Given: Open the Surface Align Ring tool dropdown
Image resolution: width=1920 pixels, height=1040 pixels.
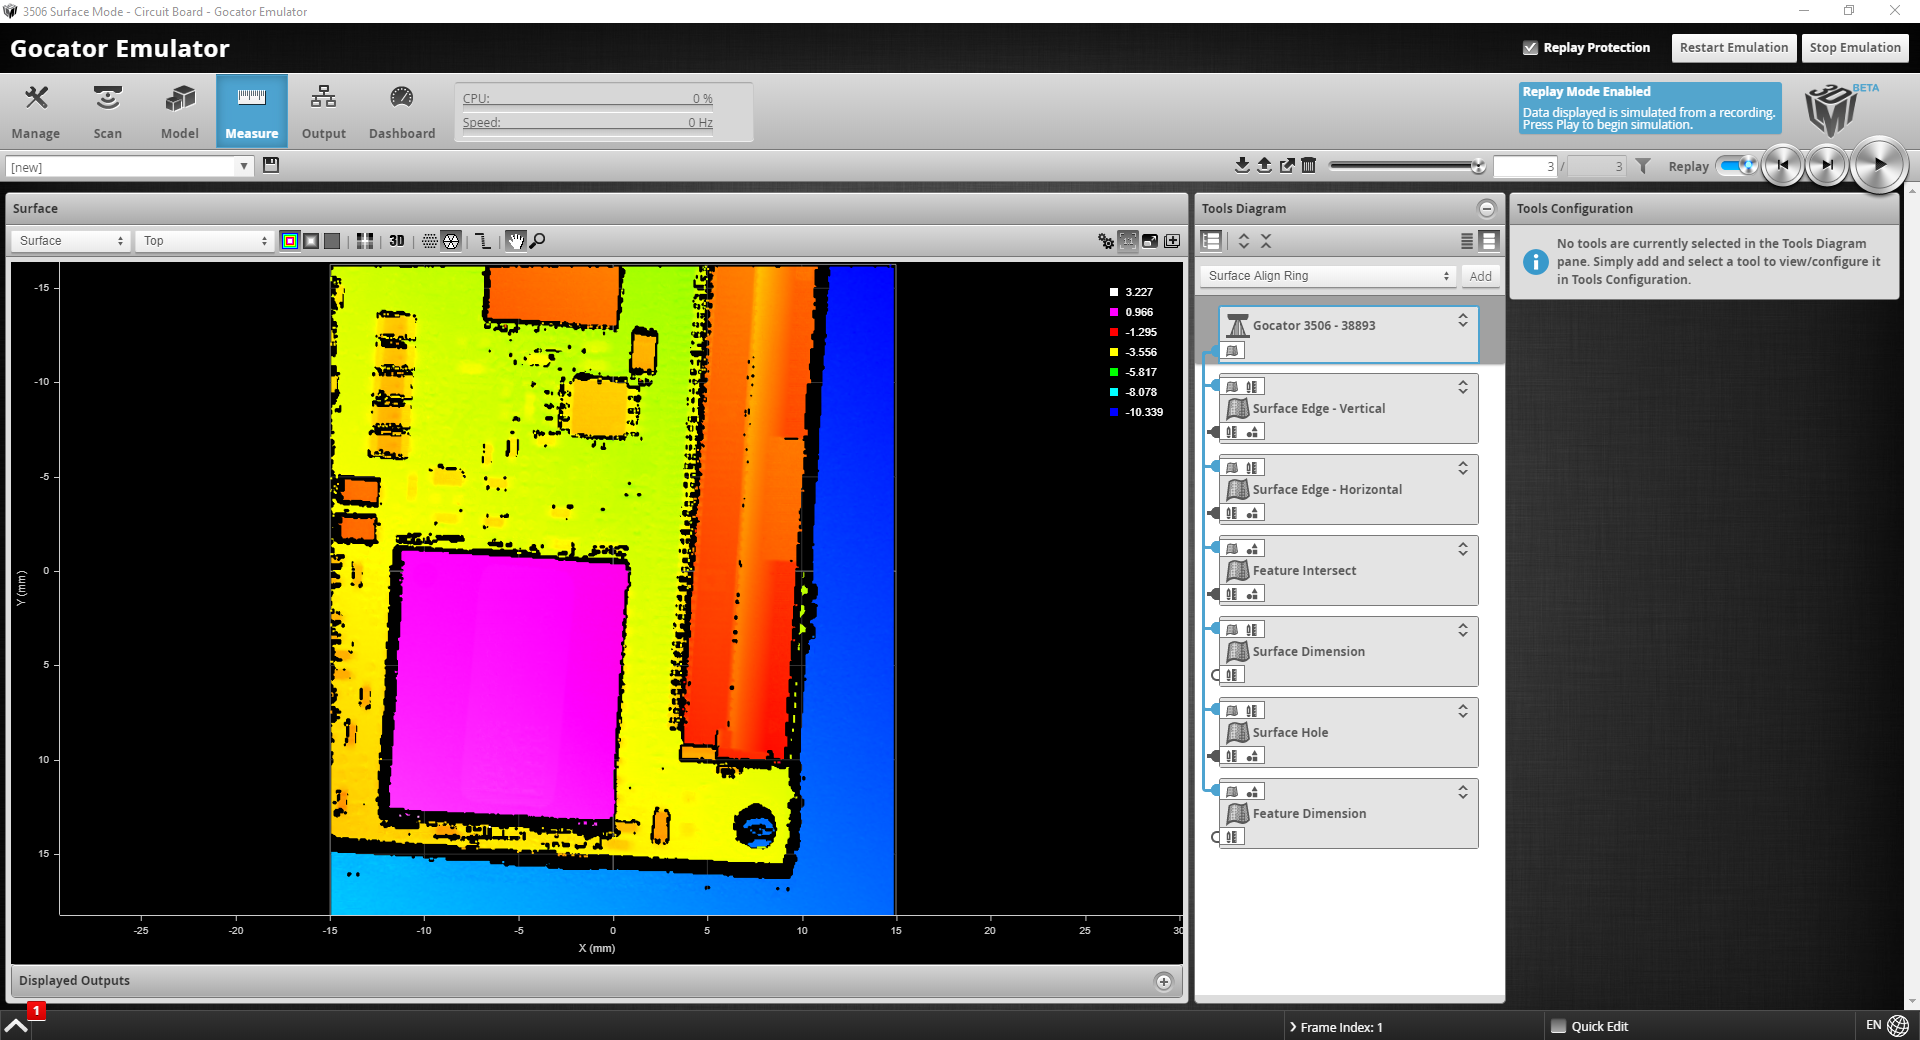Looking at the screenshot, I should click(1327, 276).
